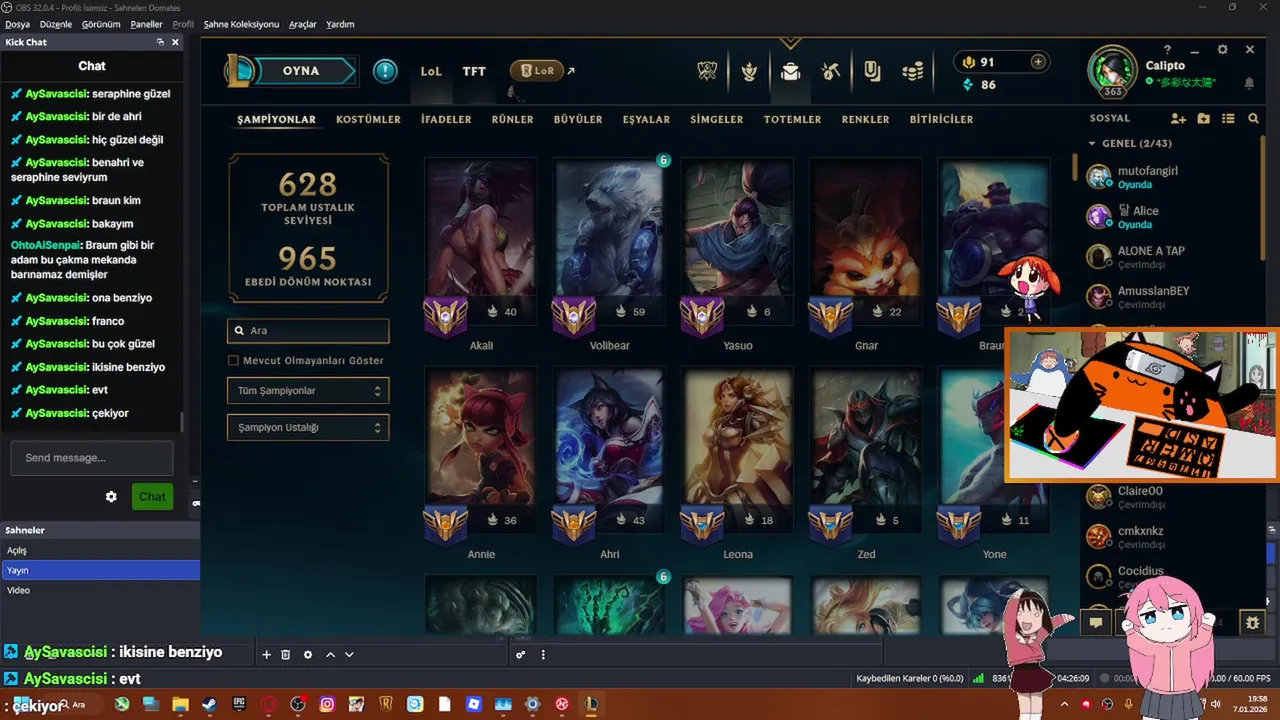Switch to the SİMGELER tab
This screenshot has width=1280, height=720.
pos(717,119)
